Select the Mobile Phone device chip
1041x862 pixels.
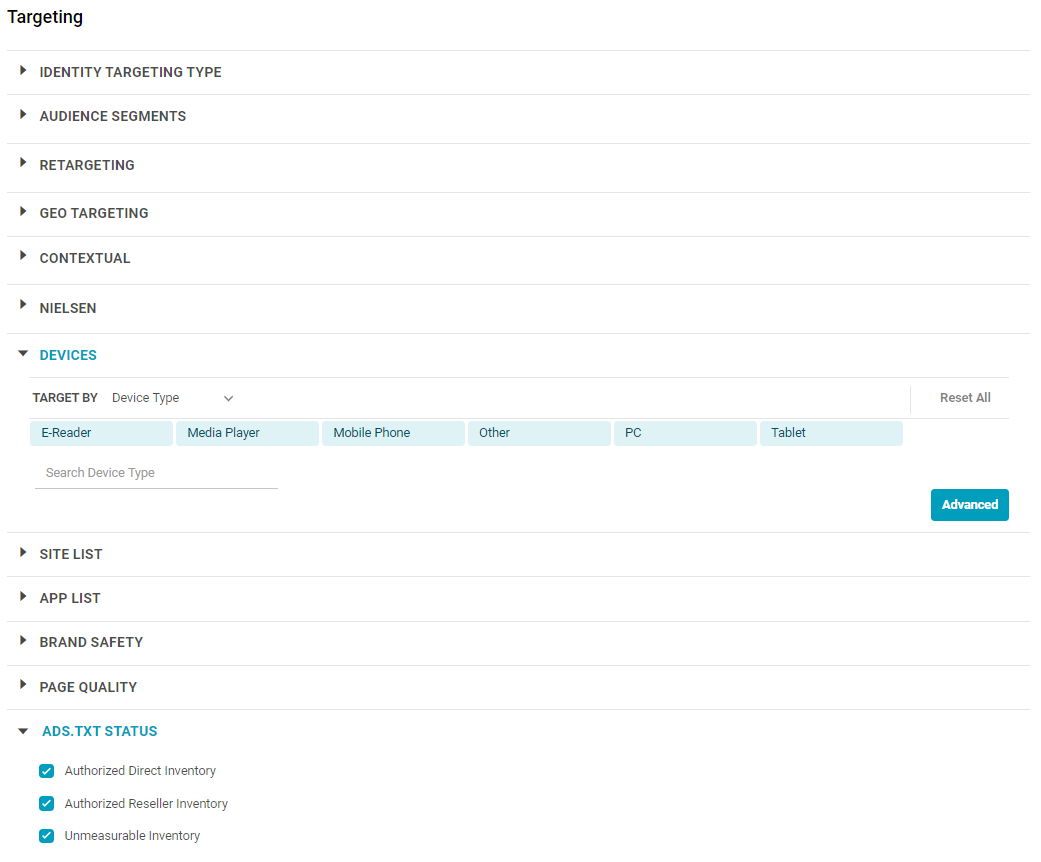(393, 433)
